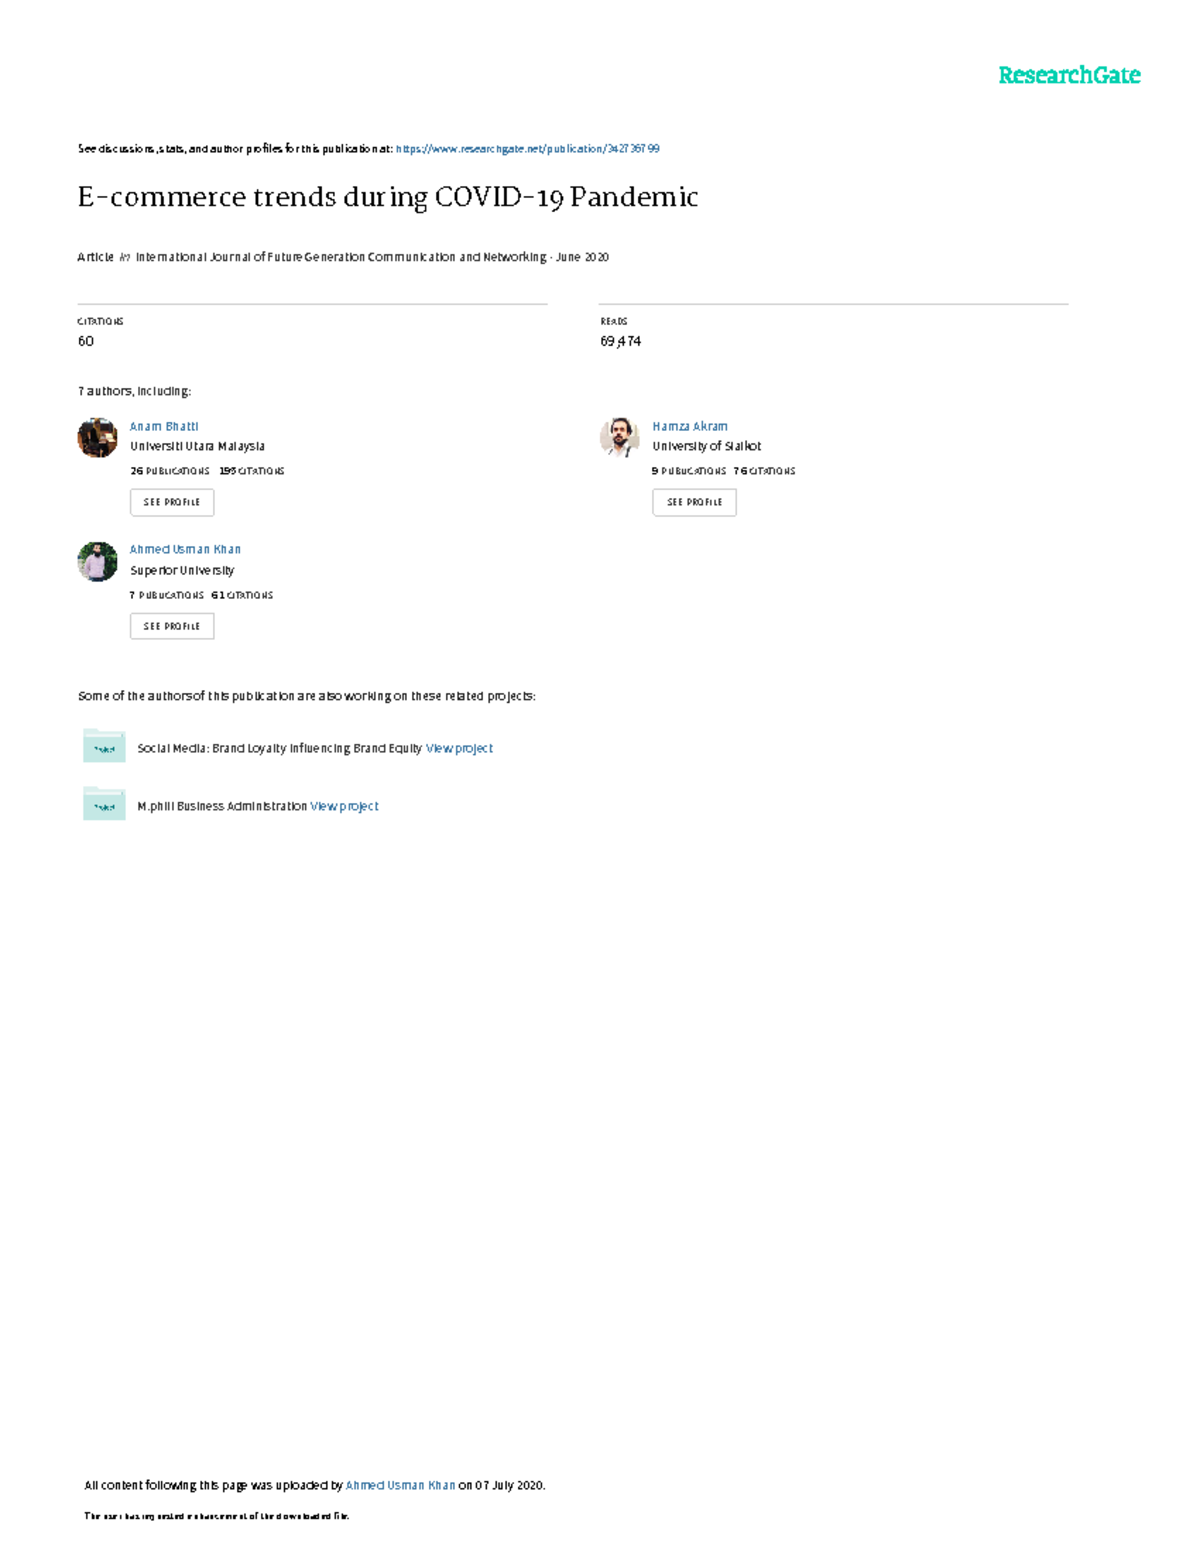Image resolution: width=1200 pixels, height=1553 pixels.
Task: Click Ahmed Usman Khan's profile photo
Action: 97,562
